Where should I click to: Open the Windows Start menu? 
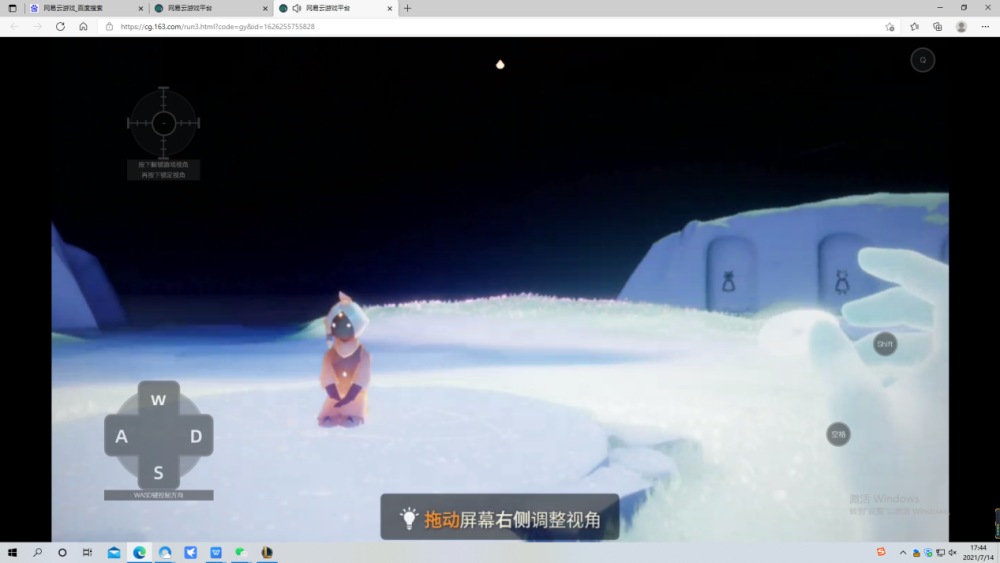pos(12,552)
